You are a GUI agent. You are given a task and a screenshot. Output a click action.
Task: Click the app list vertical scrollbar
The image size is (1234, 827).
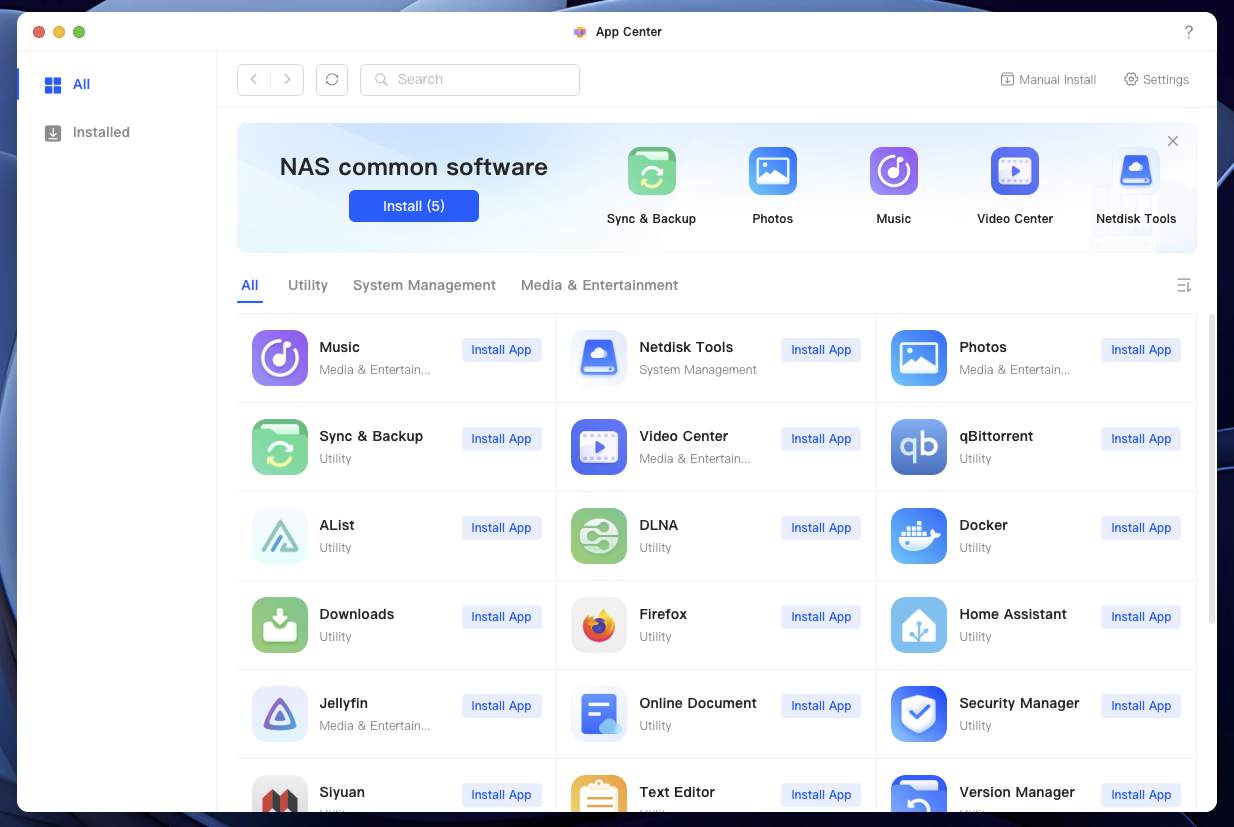pyautogui.click(x=1213, y=468)
